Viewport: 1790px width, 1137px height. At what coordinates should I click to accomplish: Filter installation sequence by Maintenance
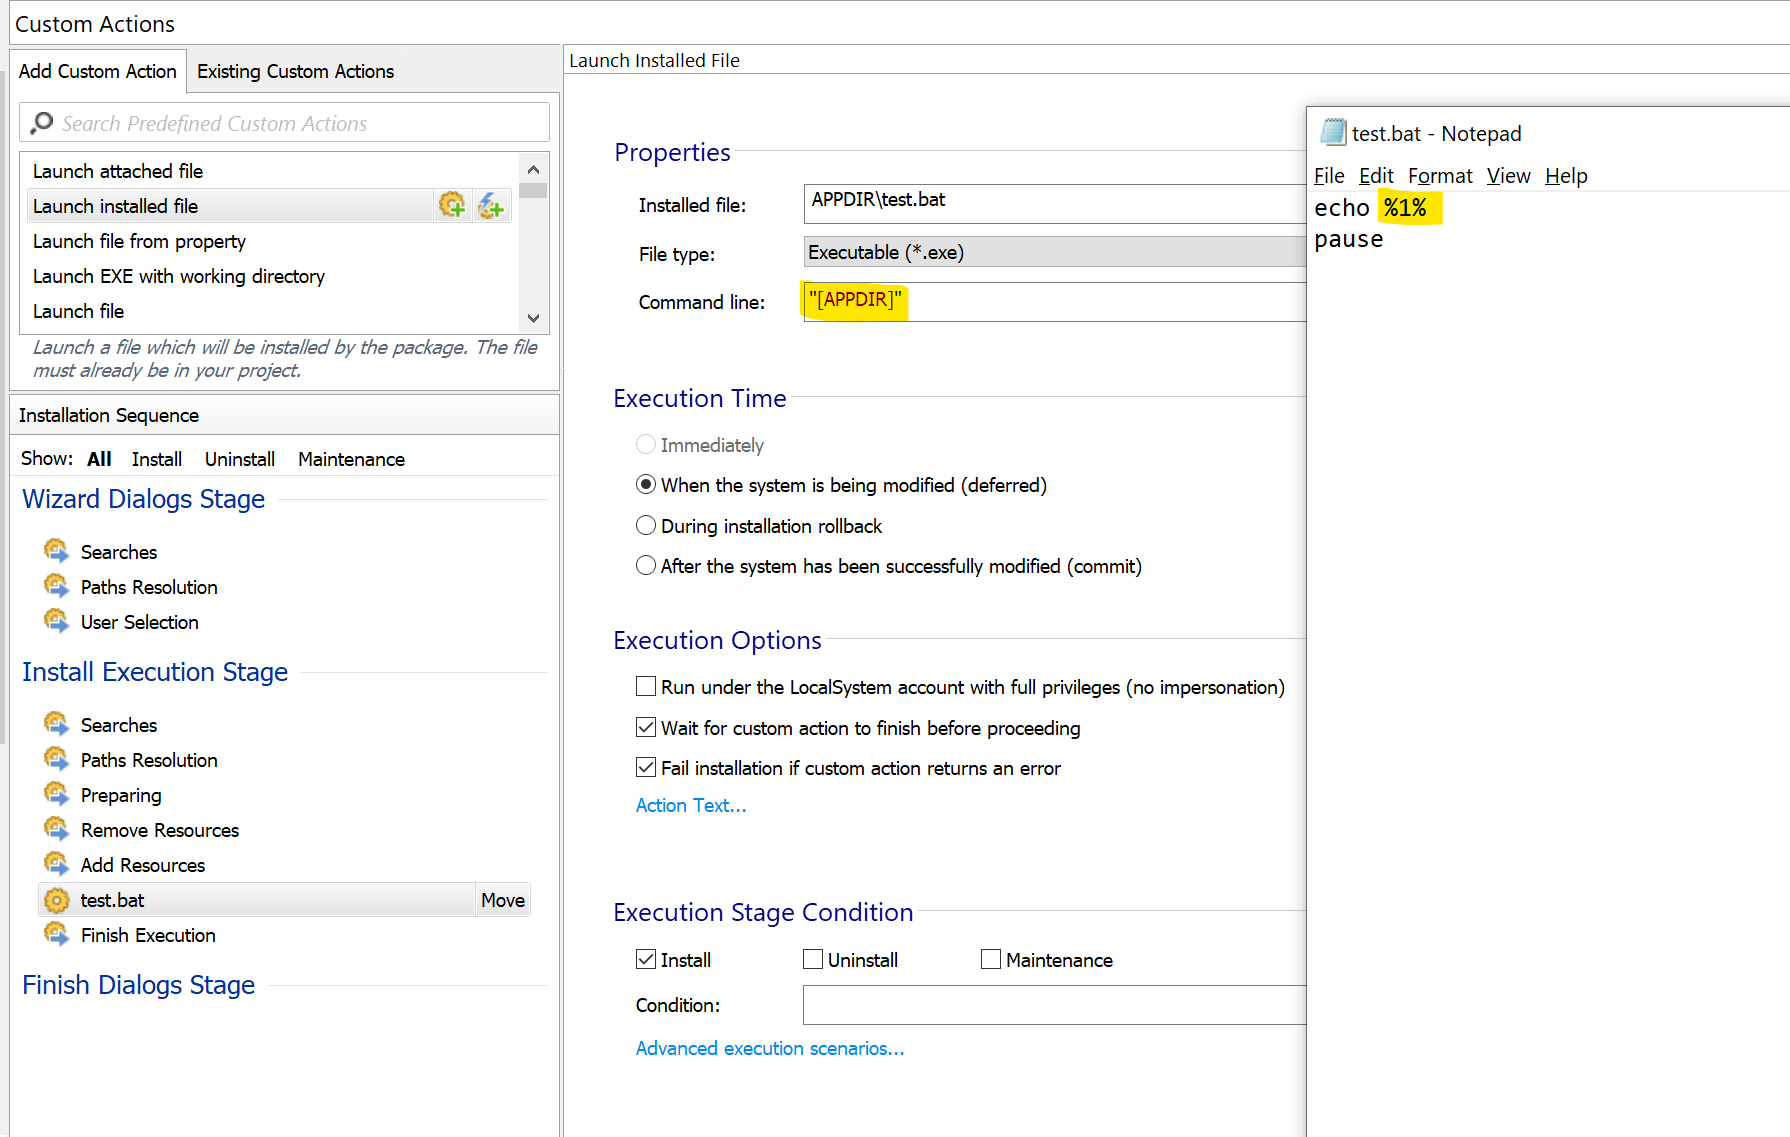pyautogui.click(x=351, y=459)
